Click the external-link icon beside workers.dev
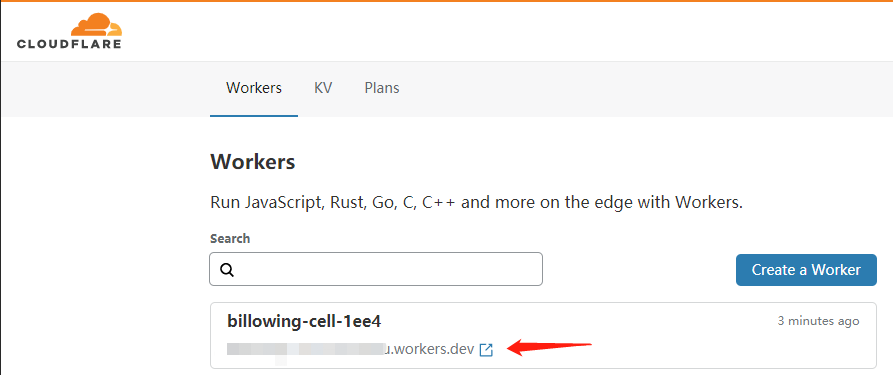The width and height of the screenshot is (893, 375). [x=486, y=349]
